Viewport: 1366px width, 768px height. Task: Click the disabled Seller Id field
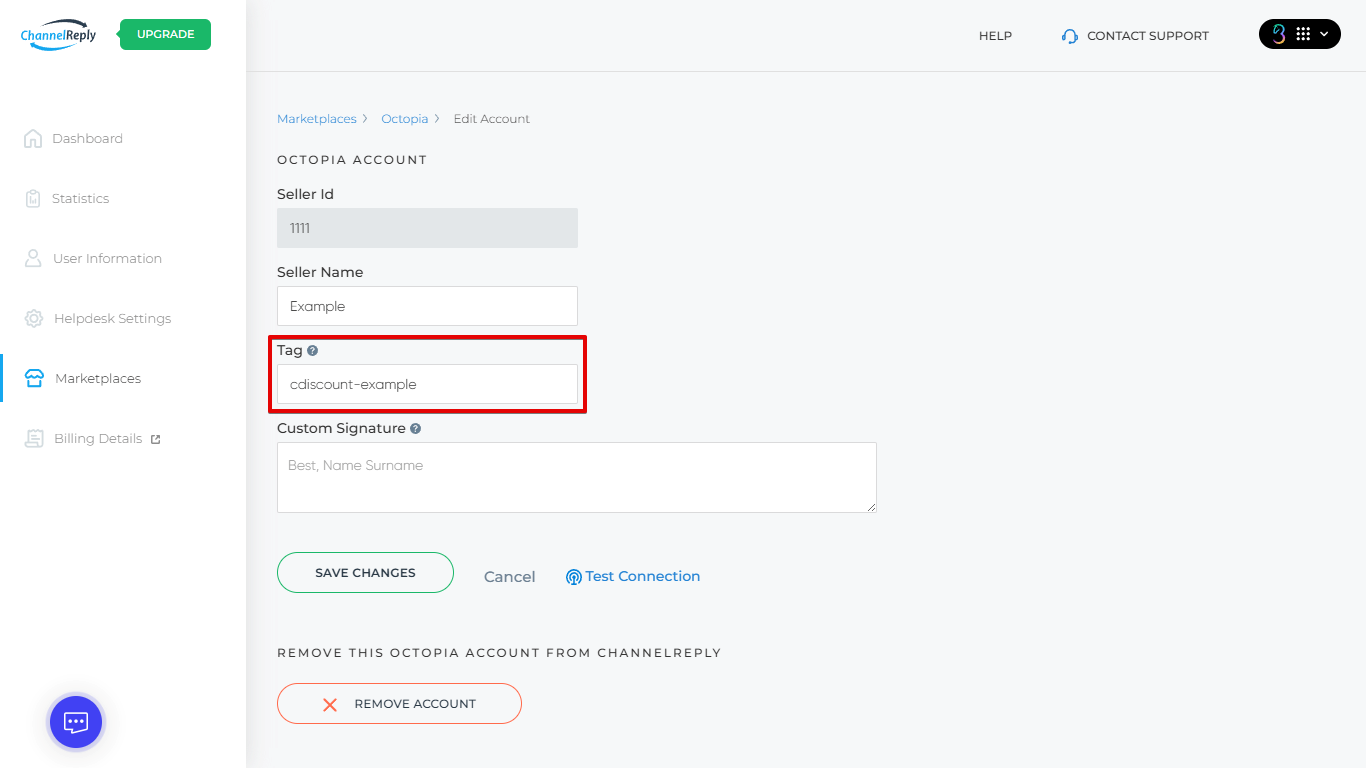427,228
